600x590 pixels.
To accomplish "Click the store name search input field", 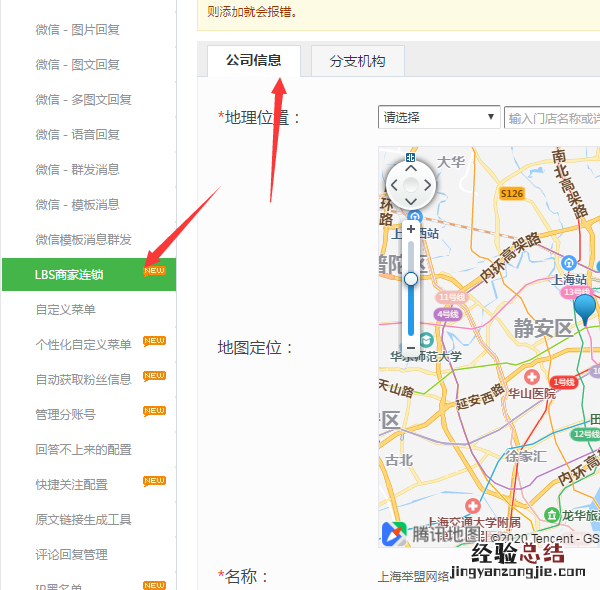I will point(552,118).
